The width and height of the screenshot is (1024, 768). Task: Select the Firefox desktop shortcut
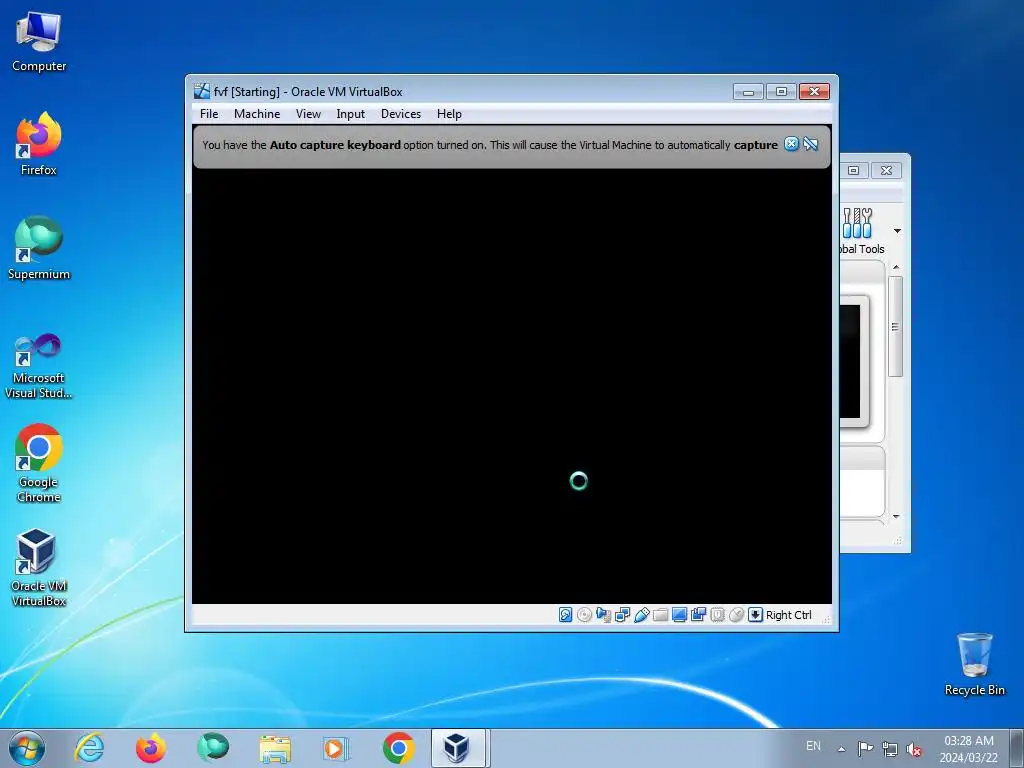[x=39, y=144]
